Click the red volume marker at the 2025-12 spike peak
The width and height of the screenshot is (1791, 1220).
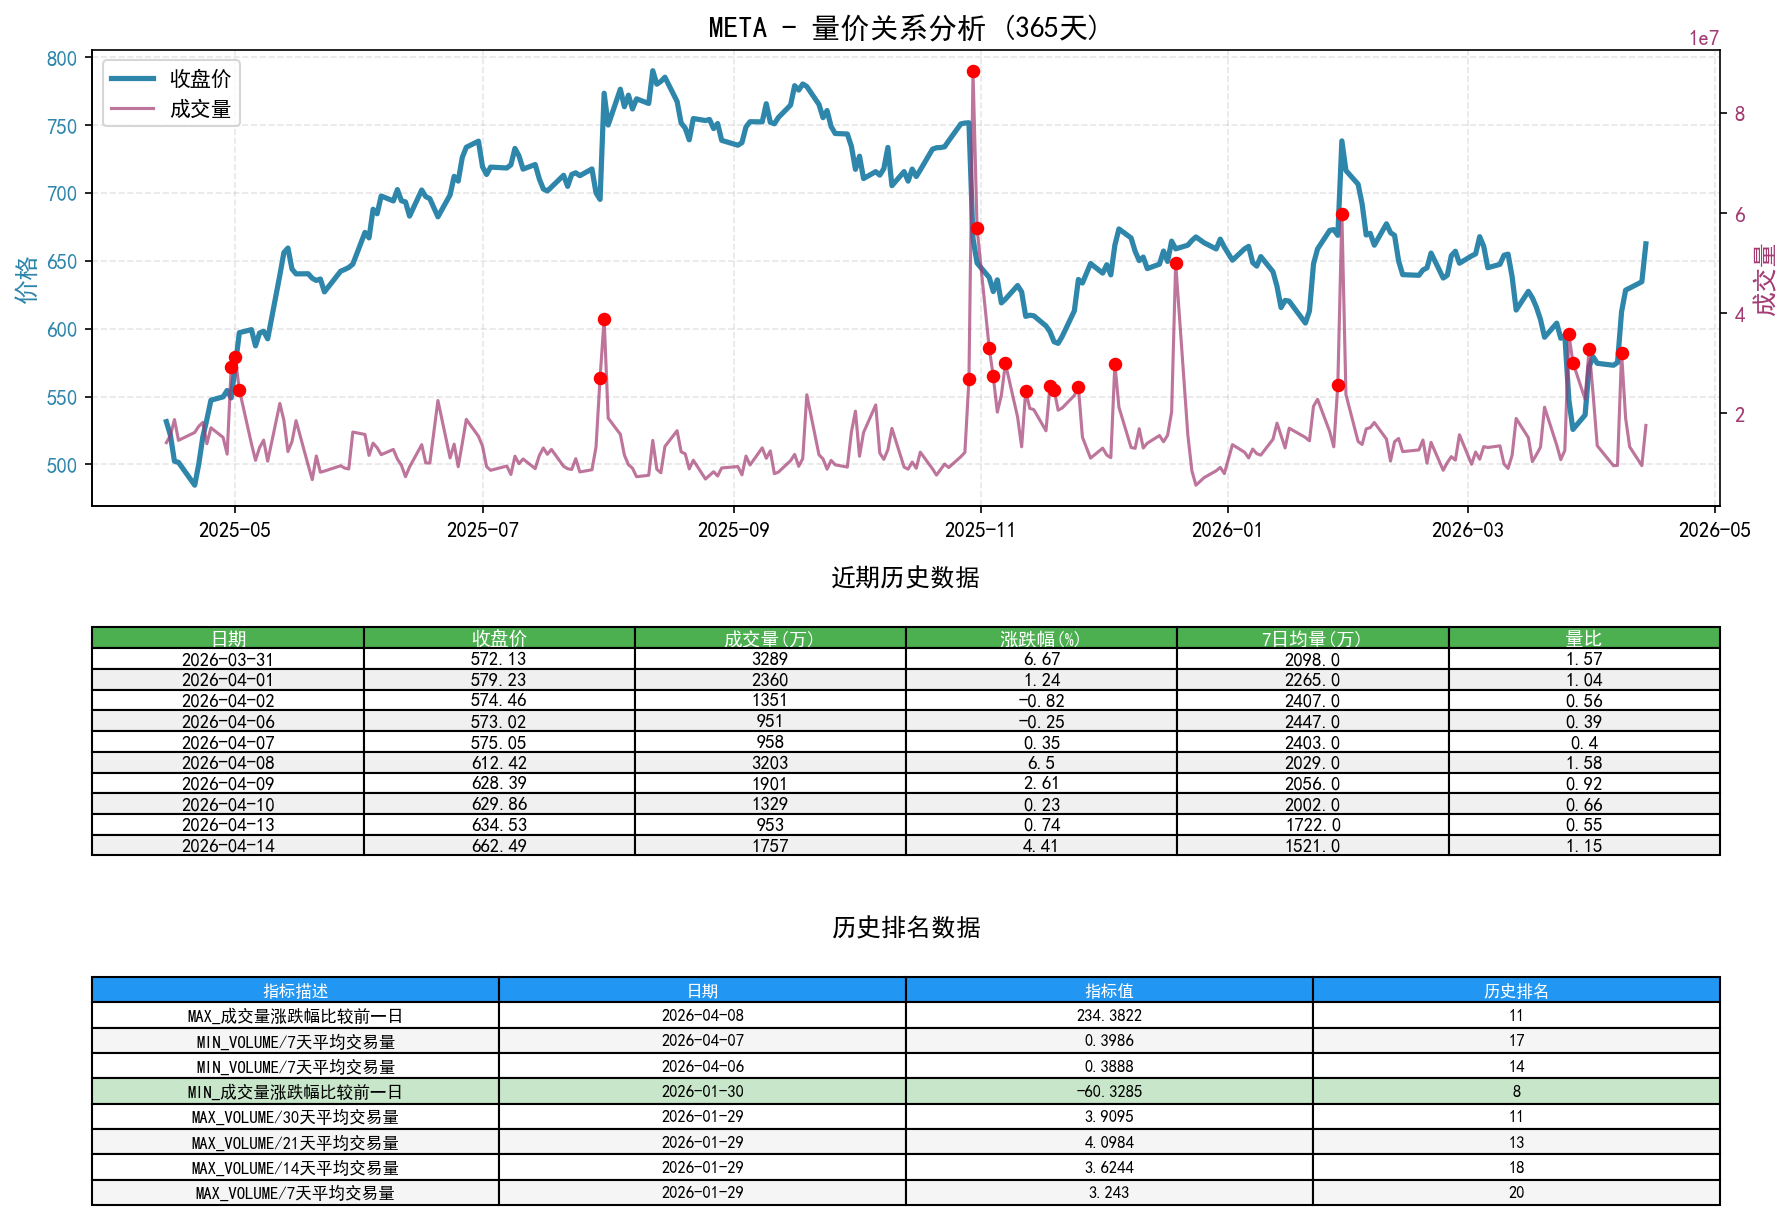1176,264
